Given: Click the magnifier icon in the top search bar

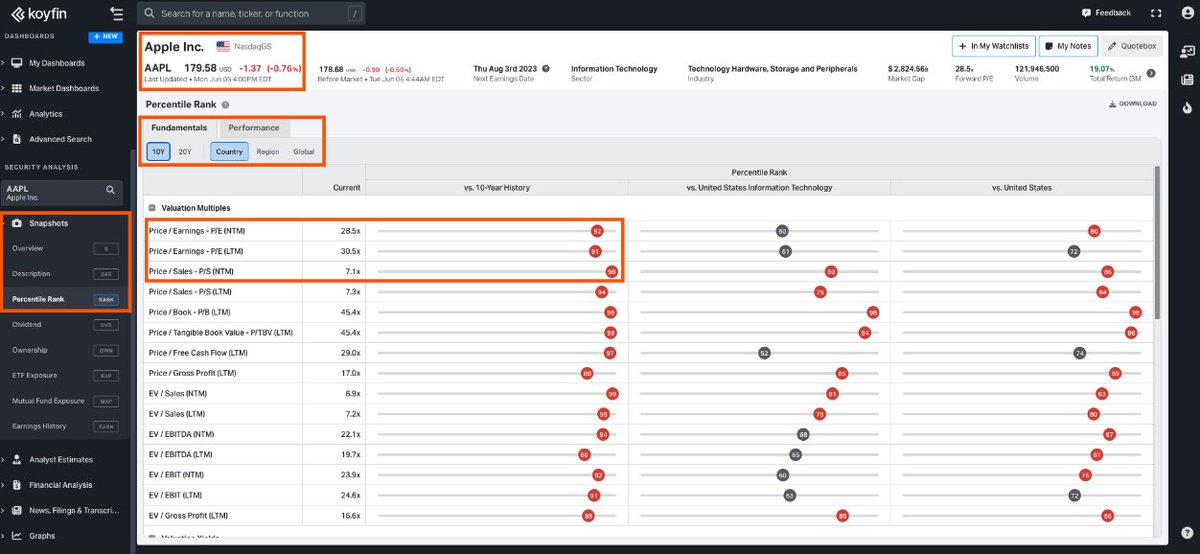Looking at the screenshot, I should point(149,13).
